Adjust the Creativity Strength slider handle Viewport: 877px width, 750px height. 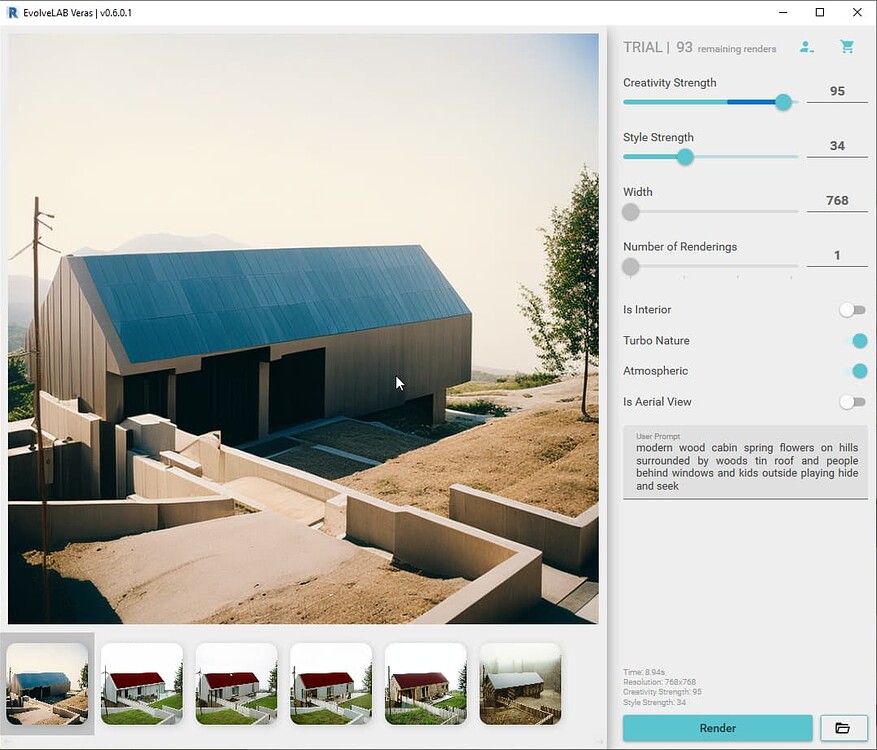click(x=783, y=102)
